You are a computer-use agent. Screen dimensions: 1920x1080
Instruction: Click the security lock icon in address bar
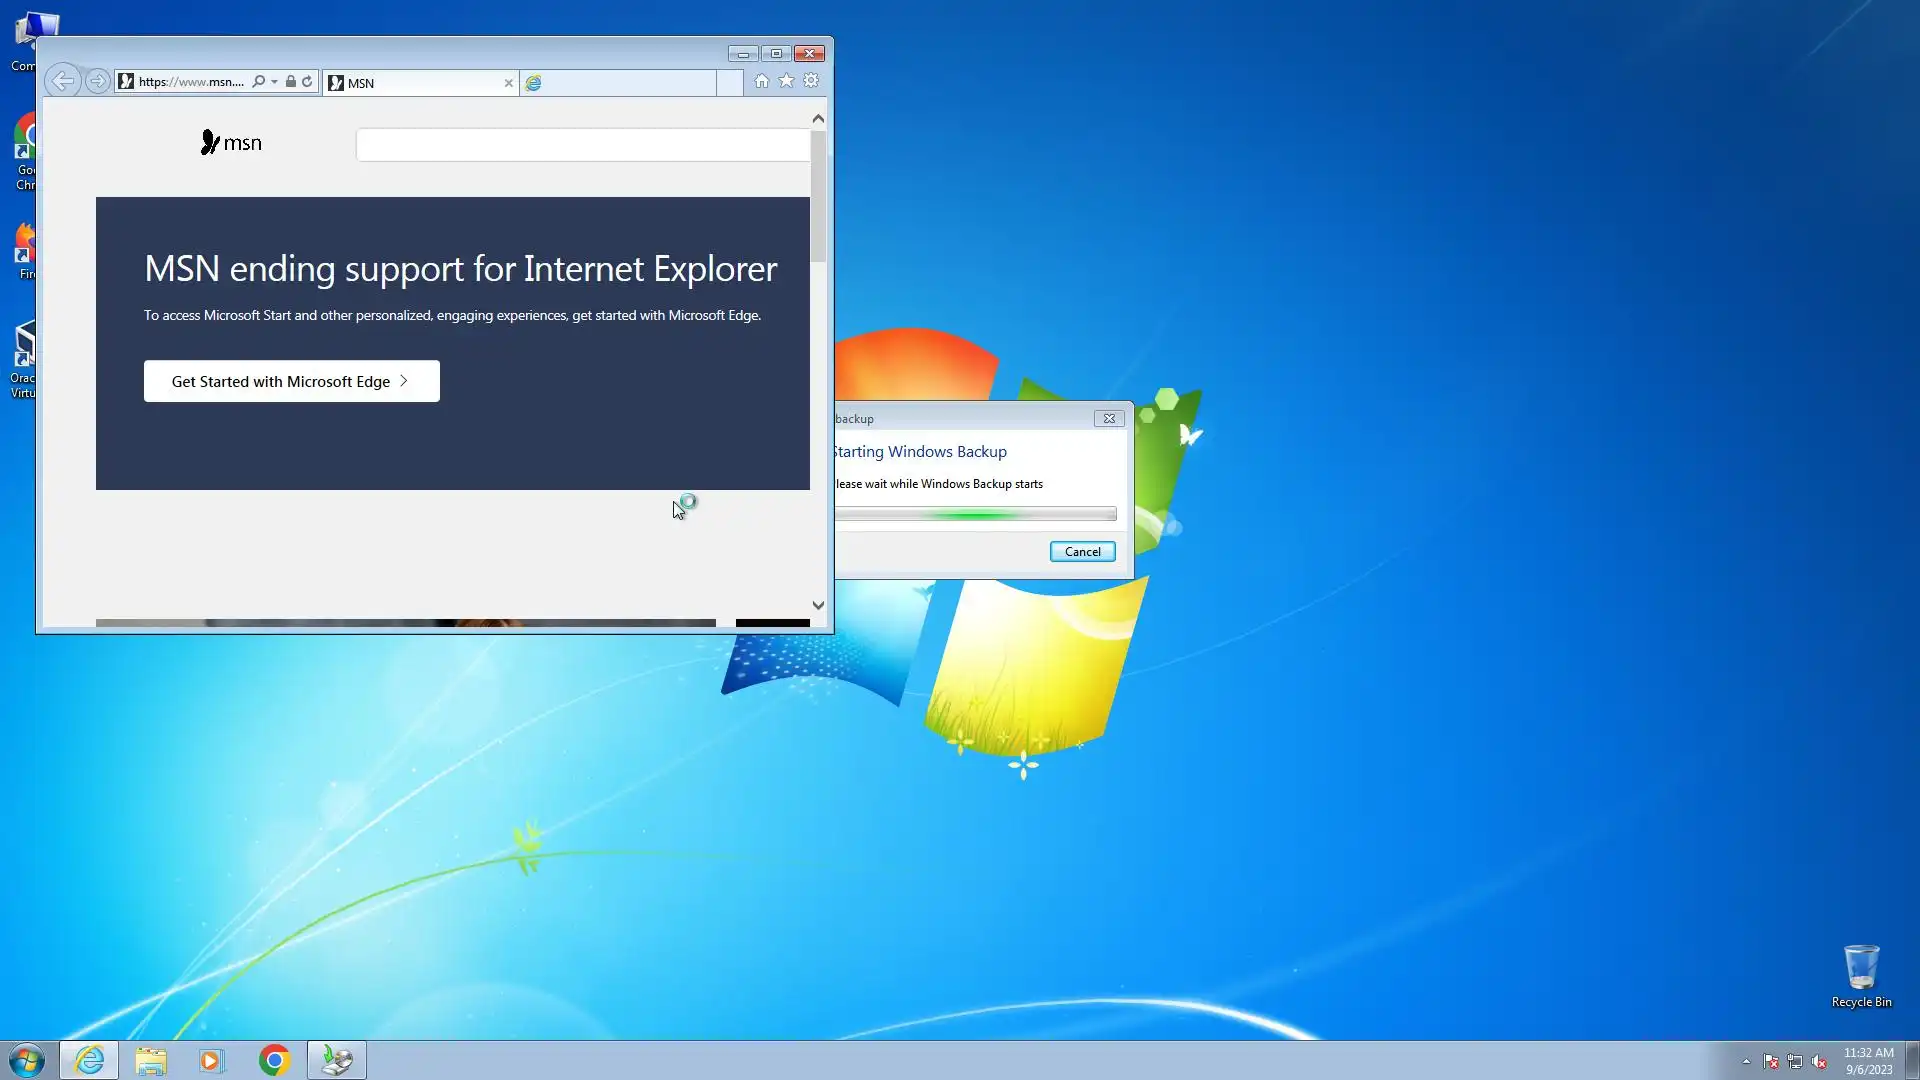290,82
